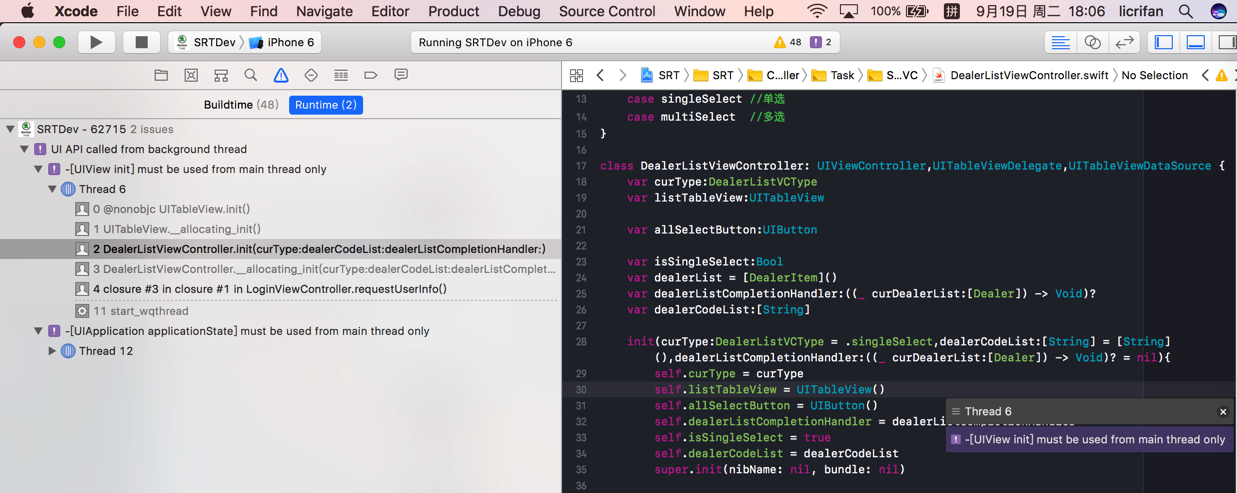Open the Project navigator folder icon
Viewport: 1237px width, 493px height.
tap(161, 75)
